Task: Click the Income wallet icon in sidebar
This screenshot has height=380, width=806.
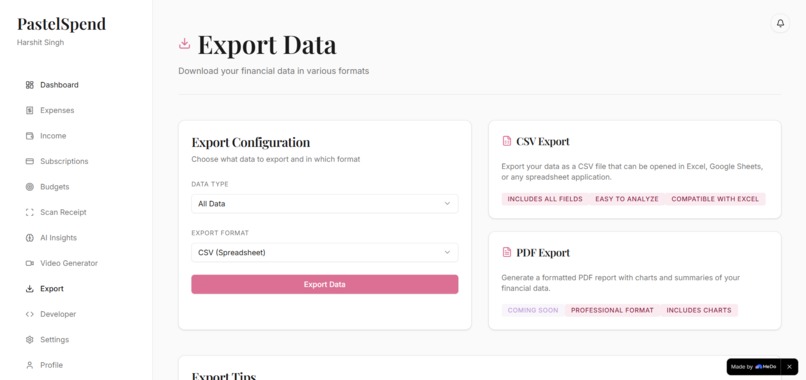Action: (x=29, y=136)
